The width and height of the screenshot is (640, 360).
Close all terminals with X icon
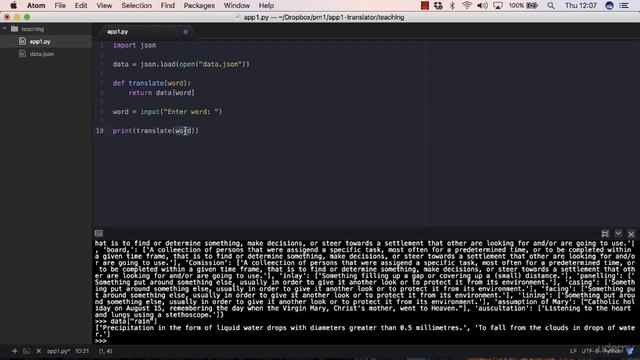coord(39,351)
